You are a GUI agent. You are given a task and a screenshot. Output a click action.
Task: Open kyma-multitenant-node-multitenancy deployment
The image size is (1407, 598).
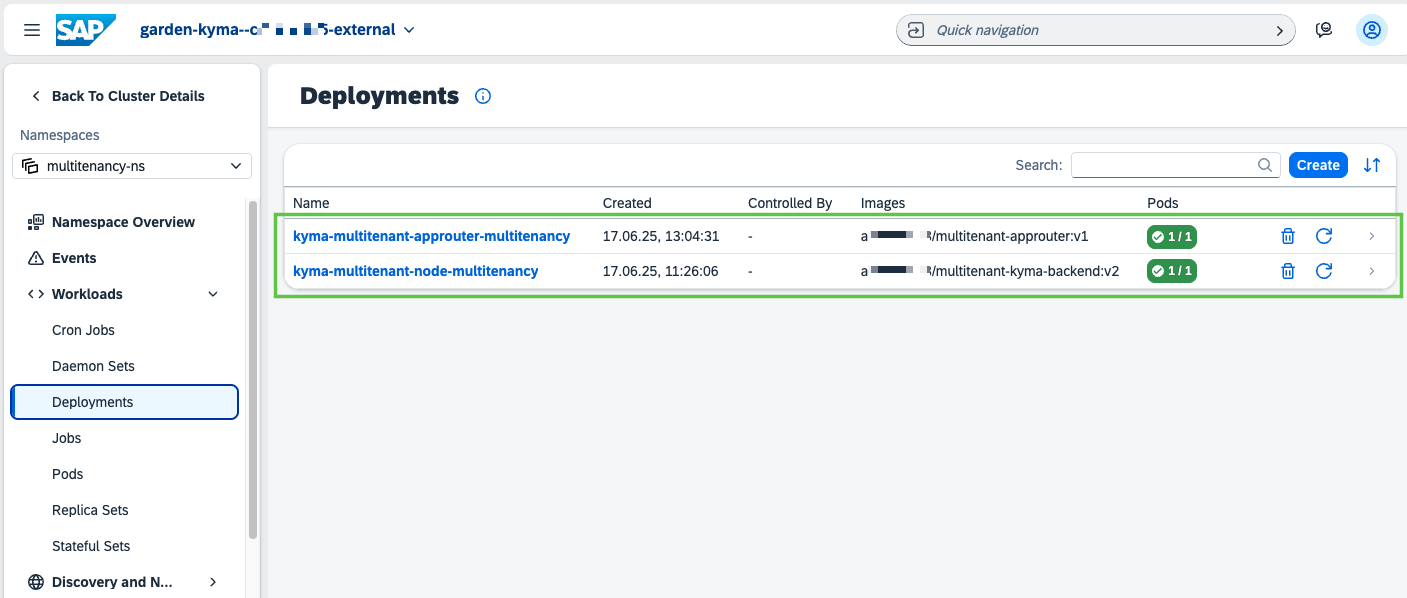(415, 271)
